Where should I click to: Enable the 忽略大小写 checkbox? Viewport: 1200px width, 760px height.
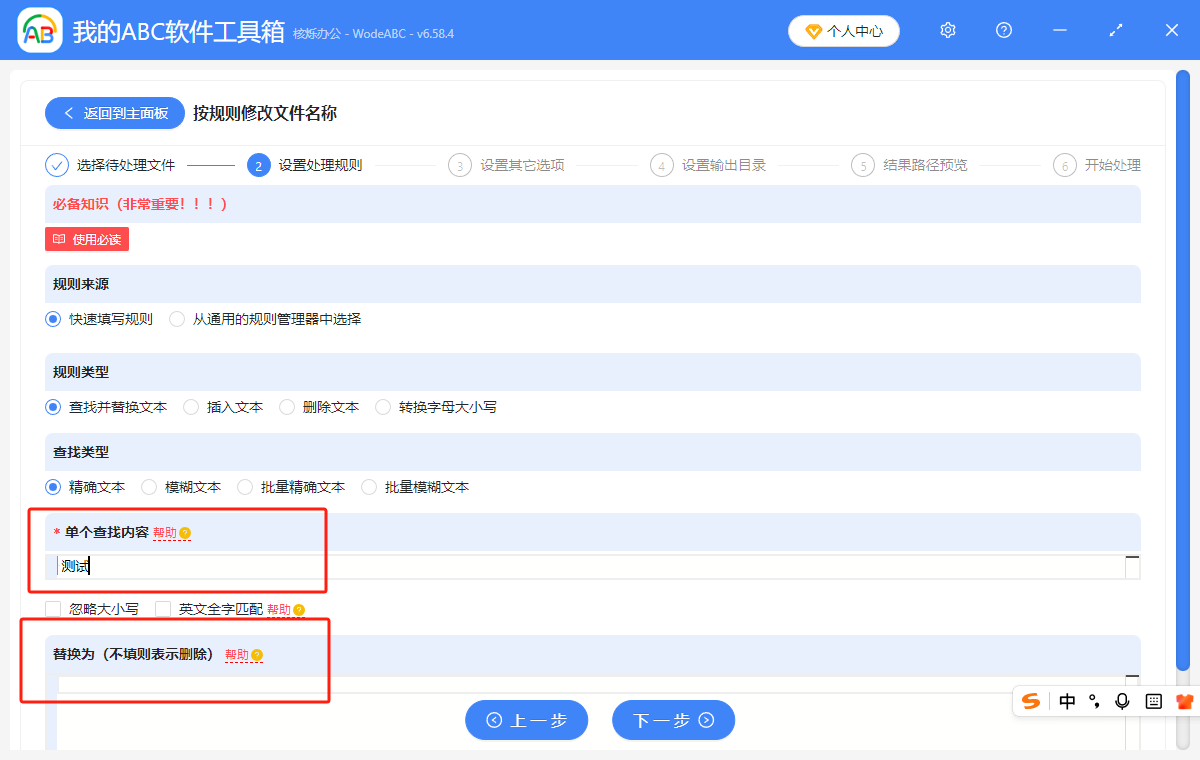point(52,608)
